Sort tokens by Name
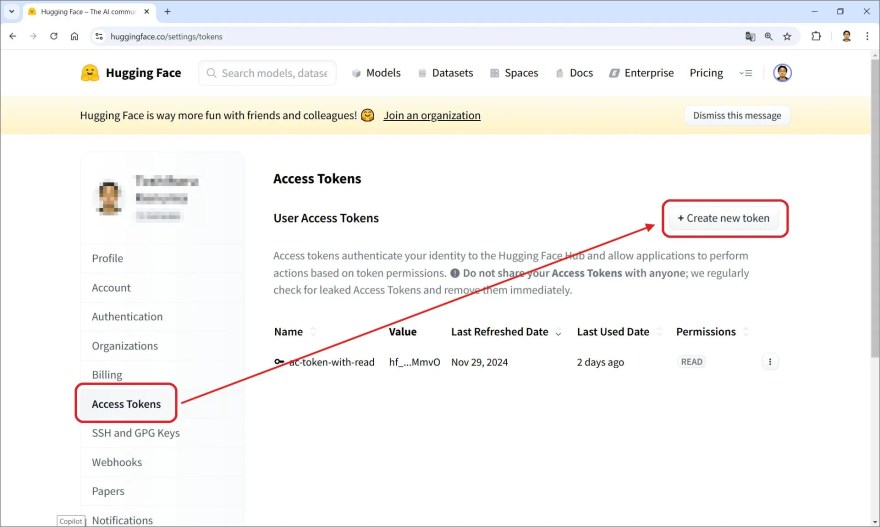This screenshot has width=880, height=527. pos(313,332)
